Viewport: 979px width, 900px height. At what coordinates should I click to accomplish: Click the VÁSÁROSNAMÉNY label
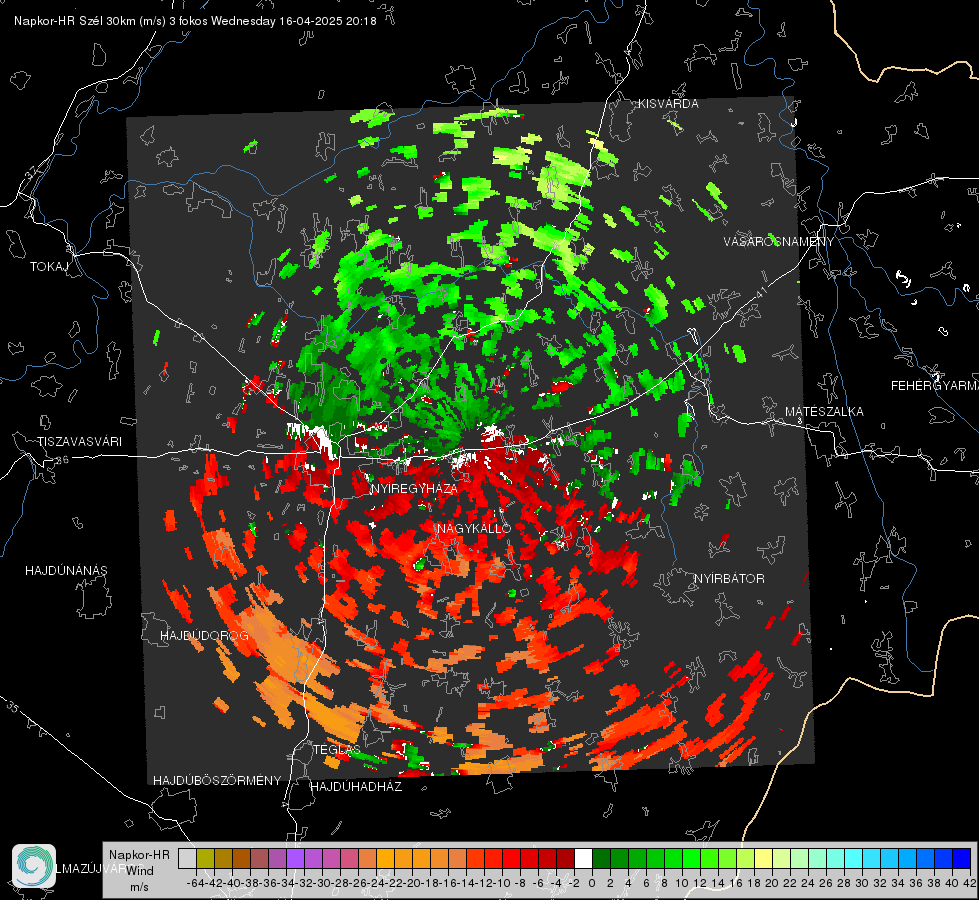point(779,242)
